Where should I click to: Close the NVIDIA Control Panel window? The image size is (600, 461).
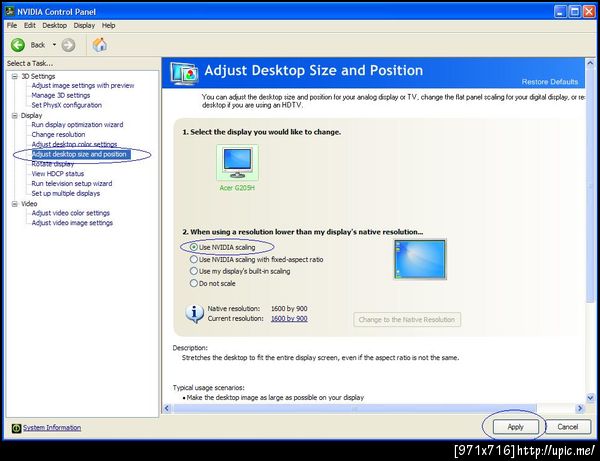click(x=589, y=12)
